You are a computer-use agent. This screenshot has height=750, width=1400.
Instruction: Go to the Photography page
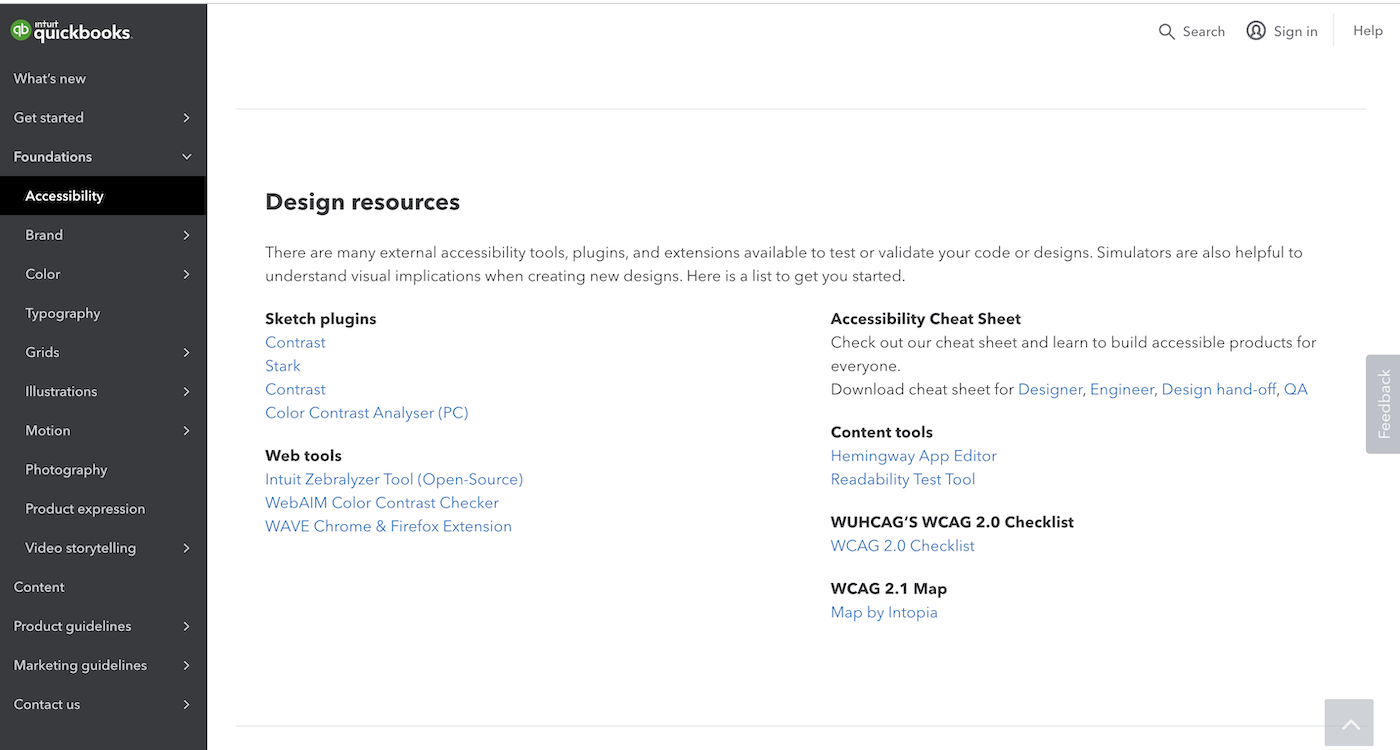(66, 470)
